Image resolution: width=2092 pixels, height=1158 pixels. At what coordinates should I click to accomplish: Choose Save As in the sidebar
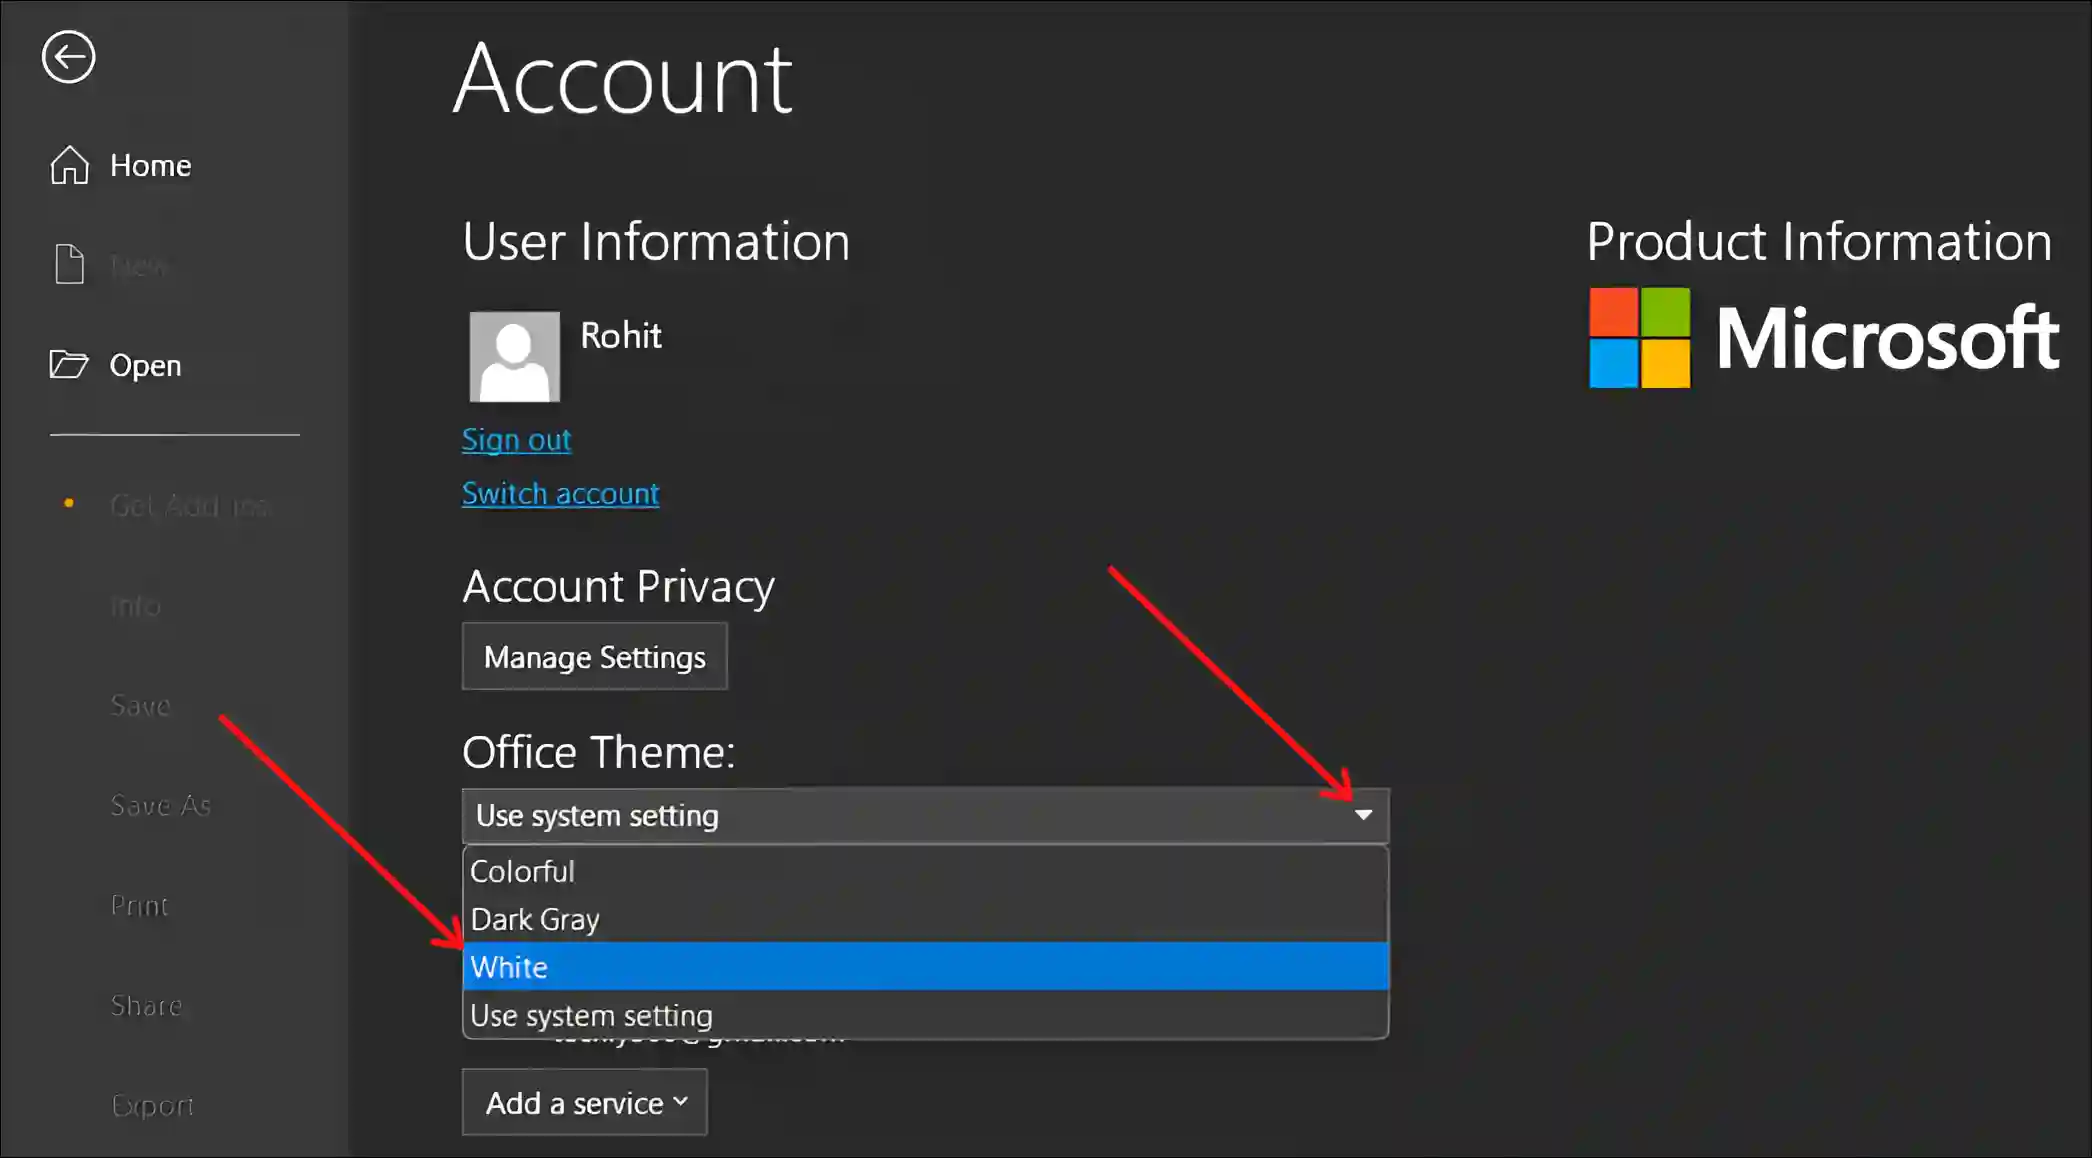(x=160, y=805)
